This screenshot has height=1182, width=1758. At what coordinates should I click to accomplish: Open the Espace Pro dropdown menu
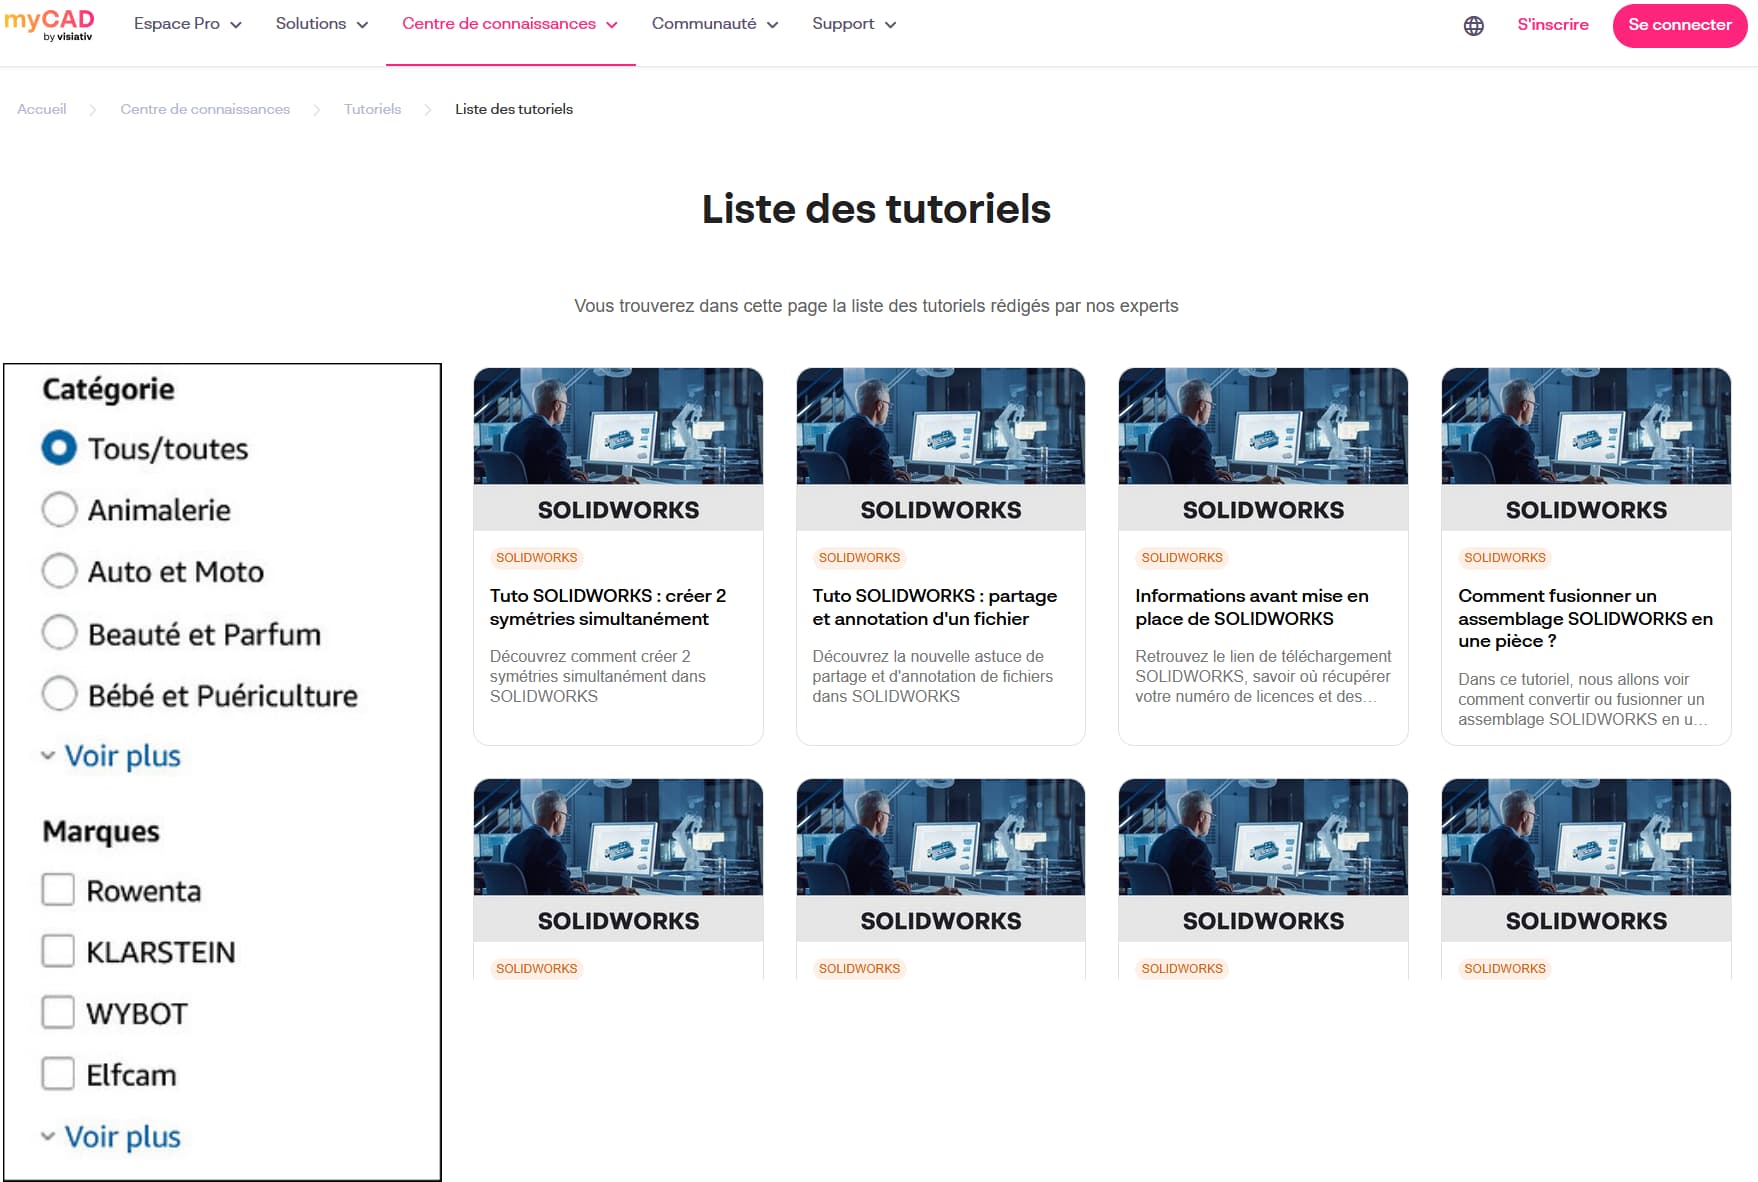pyautogui.click(x=187, y=24)
